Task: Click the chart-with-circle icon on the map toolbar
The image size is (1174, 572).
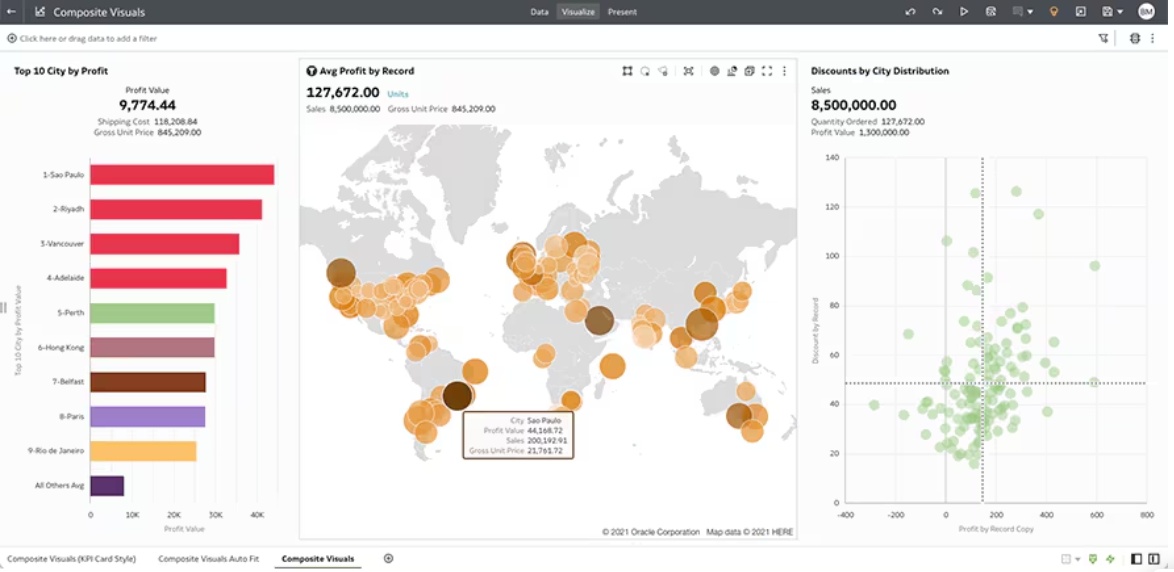Action: 732,71
